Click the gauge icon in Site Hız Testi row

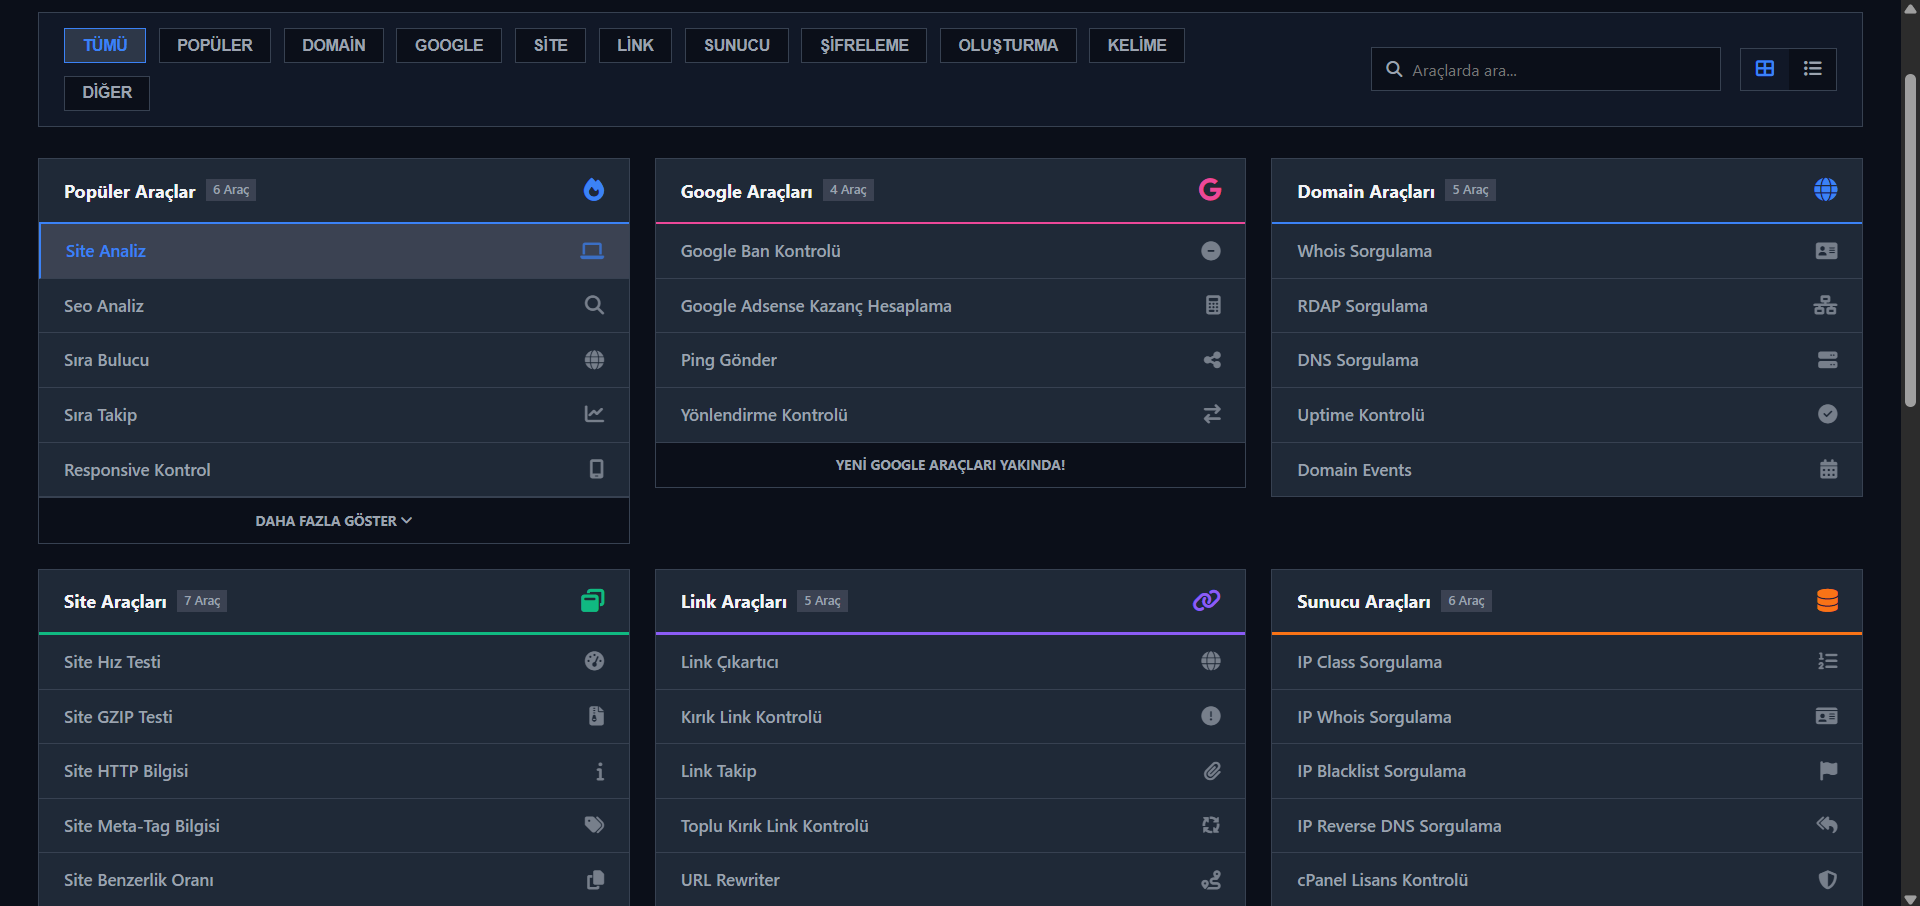[594, 661]
